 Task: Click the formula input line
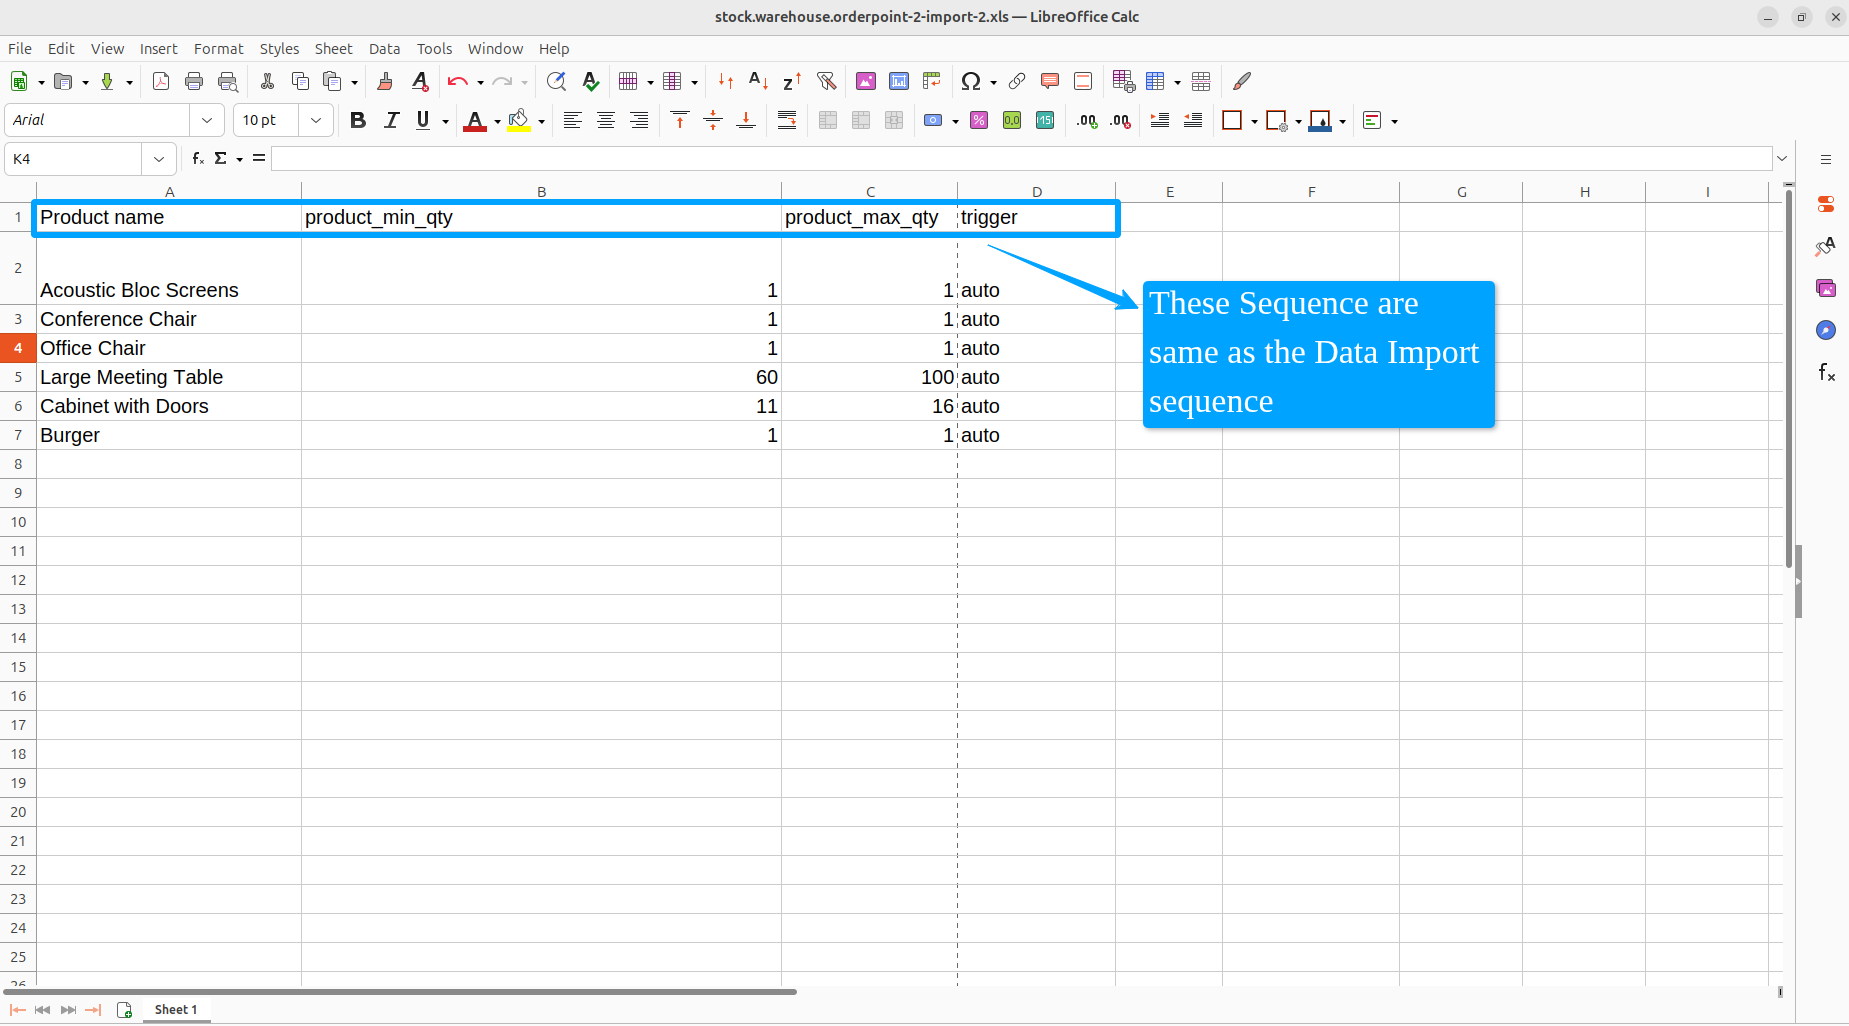[x=1021, y=159]
